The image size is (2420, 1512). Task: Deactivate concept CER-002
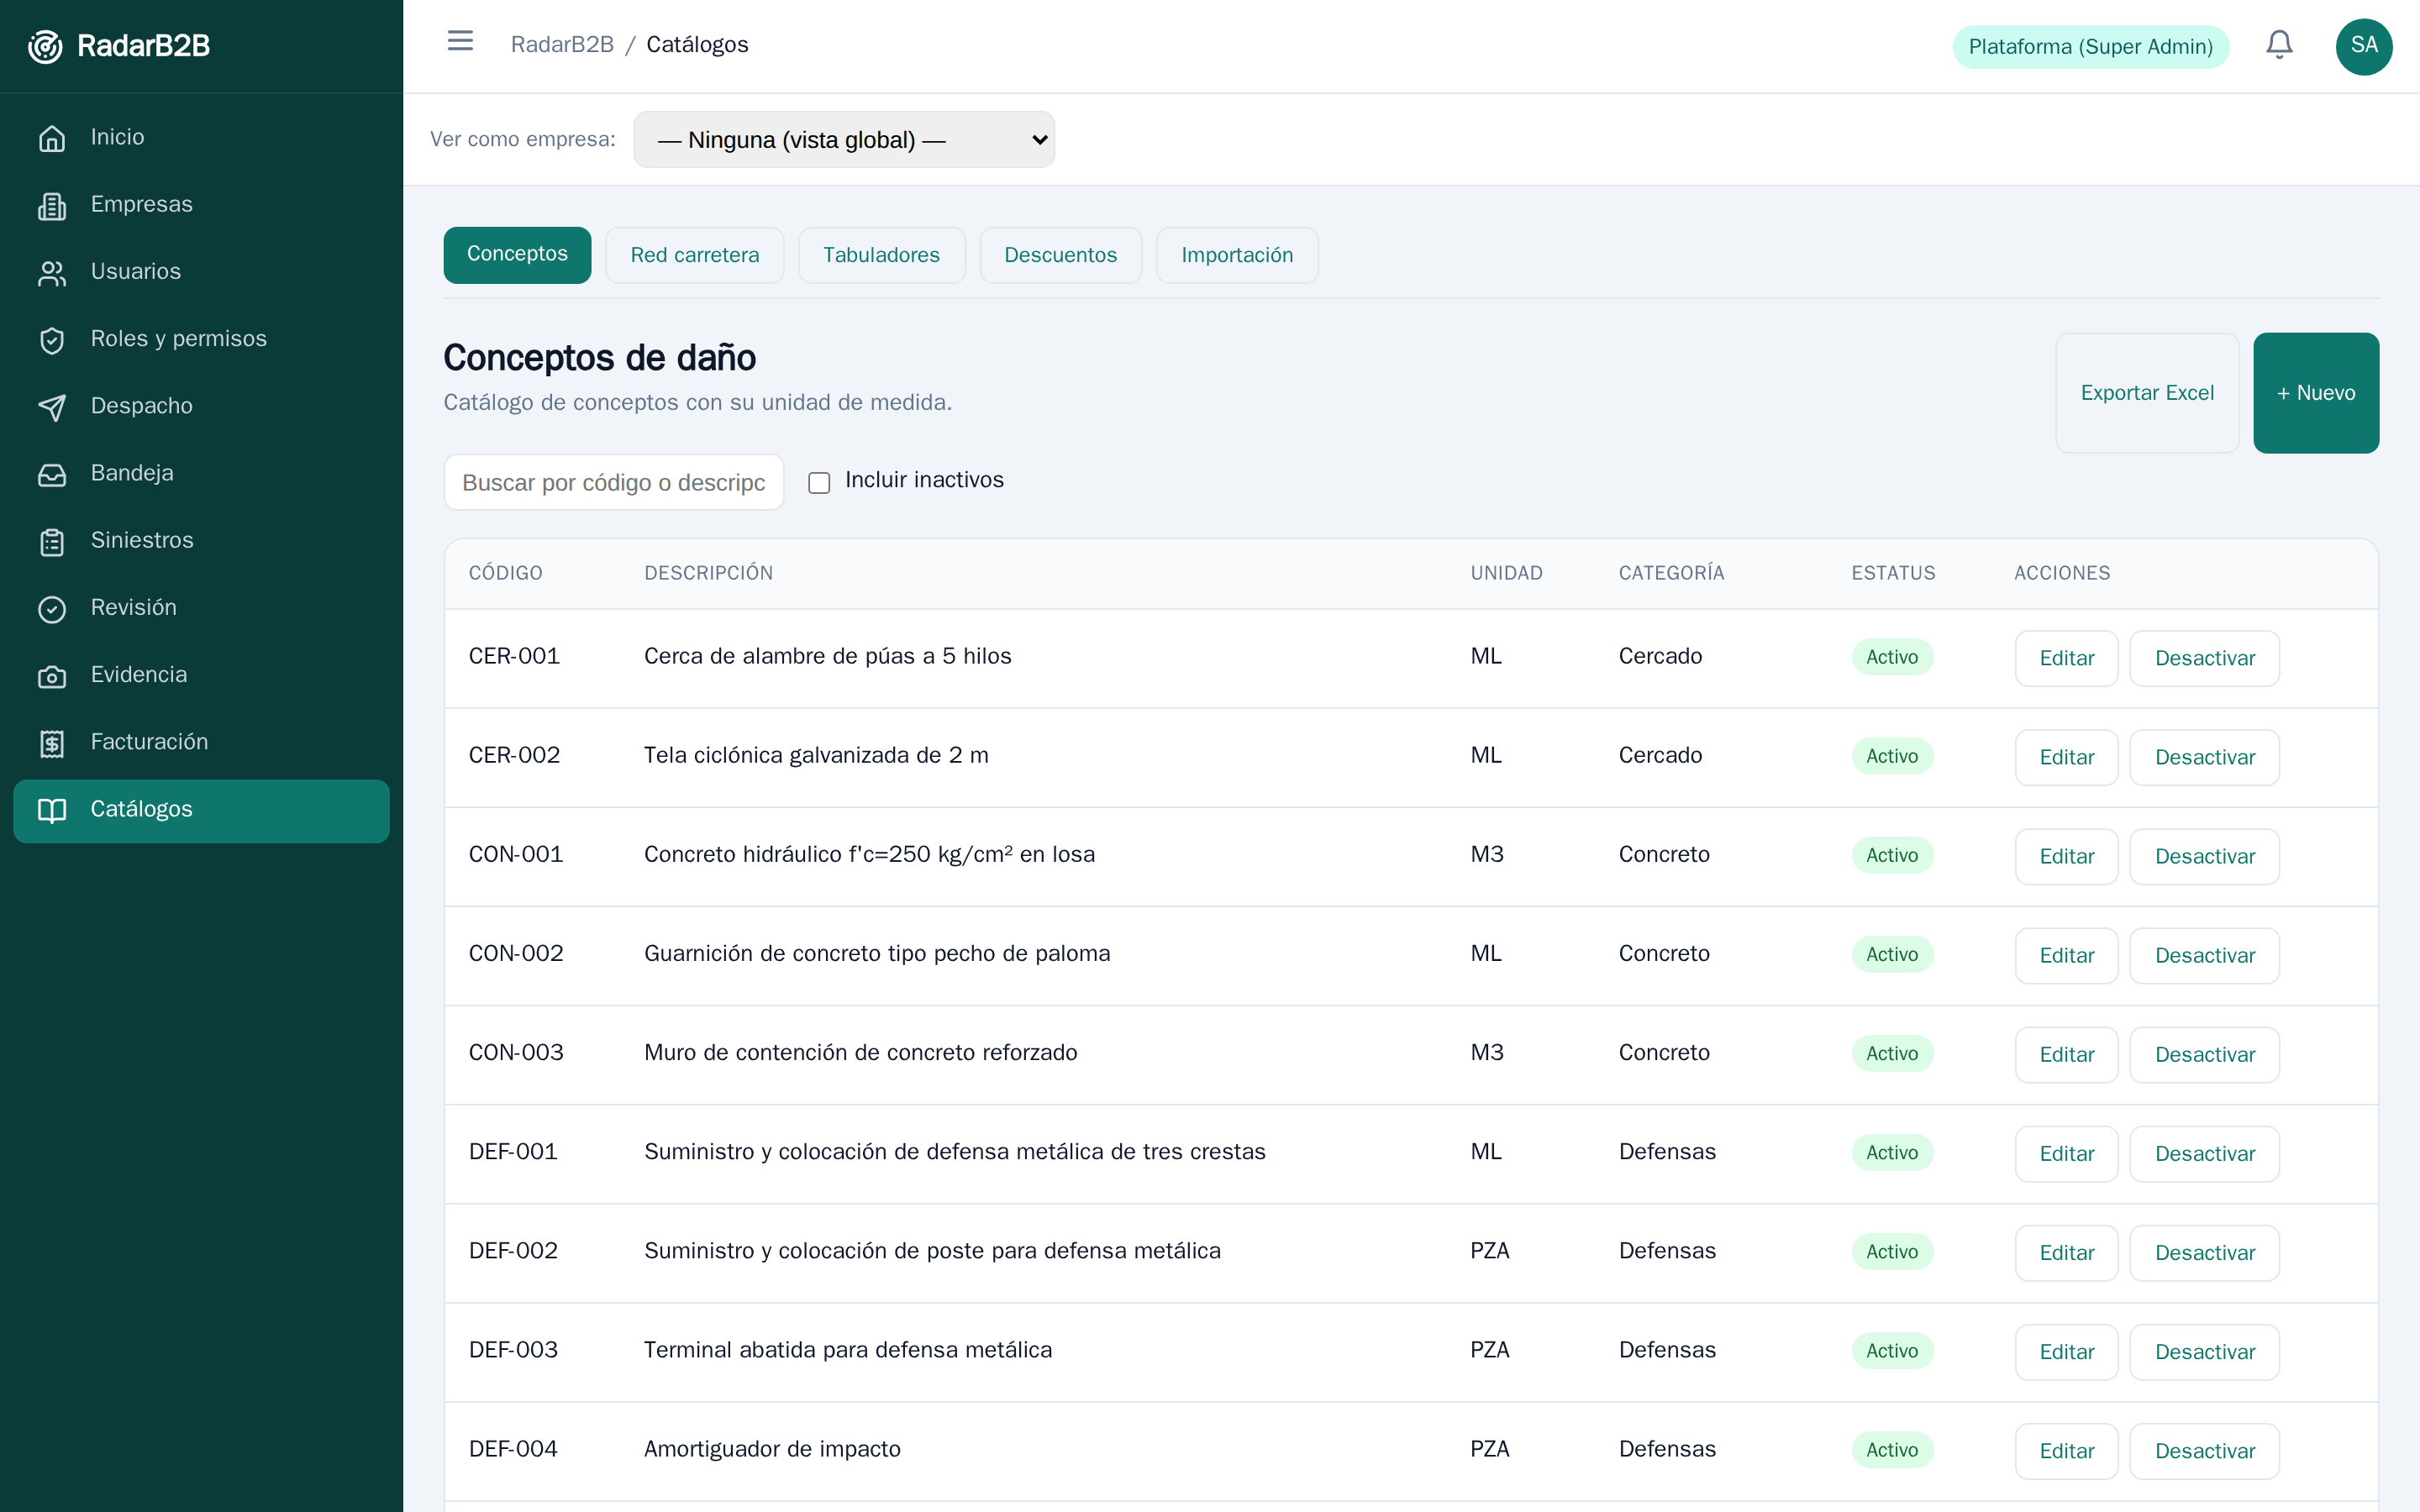(x=2204, y=757)
